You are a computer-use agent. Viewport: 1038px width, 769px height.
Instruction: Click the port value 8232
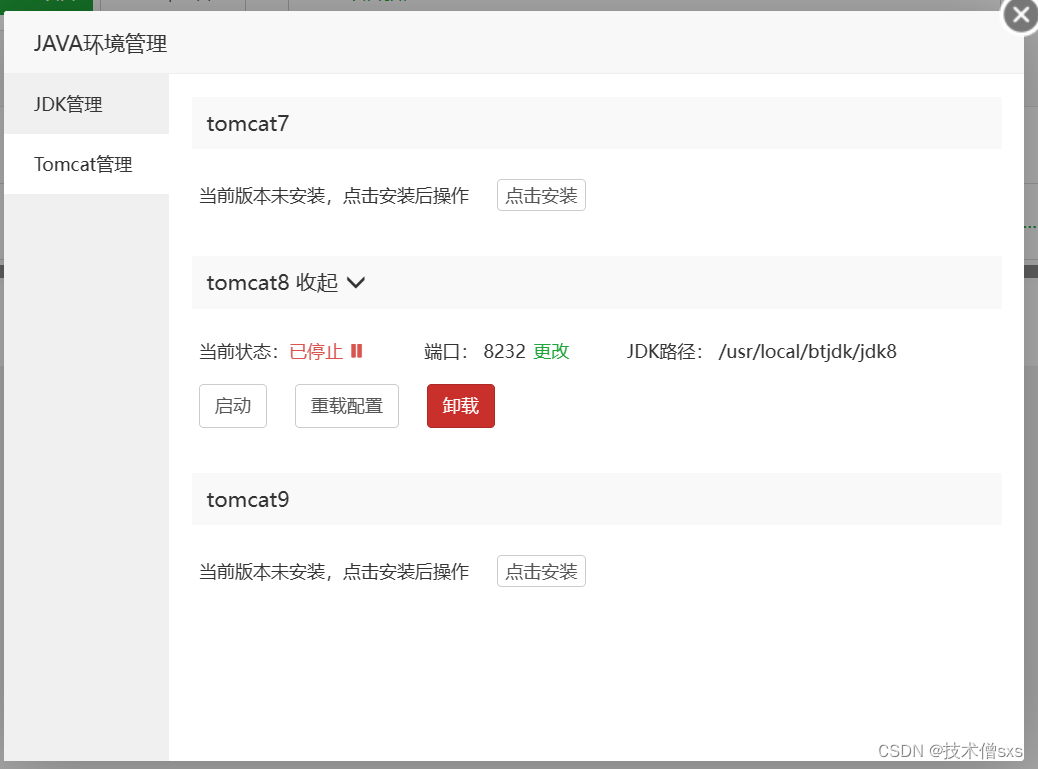tap(504, 351)
